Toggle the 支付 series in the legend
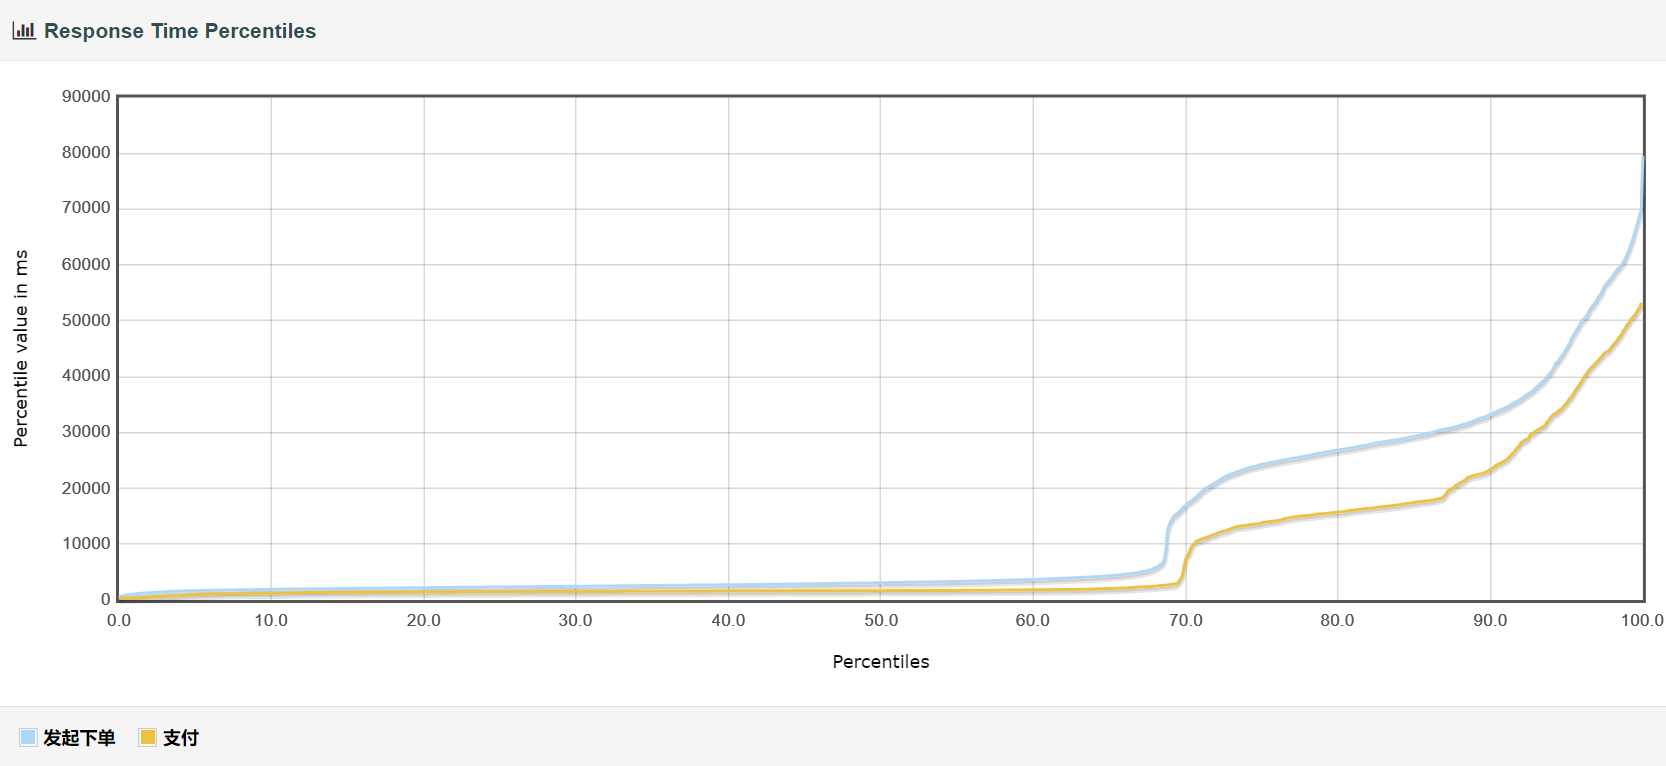Image resolution: width=1666 pixels, height=766 pixels. click(x=169, y=738)
